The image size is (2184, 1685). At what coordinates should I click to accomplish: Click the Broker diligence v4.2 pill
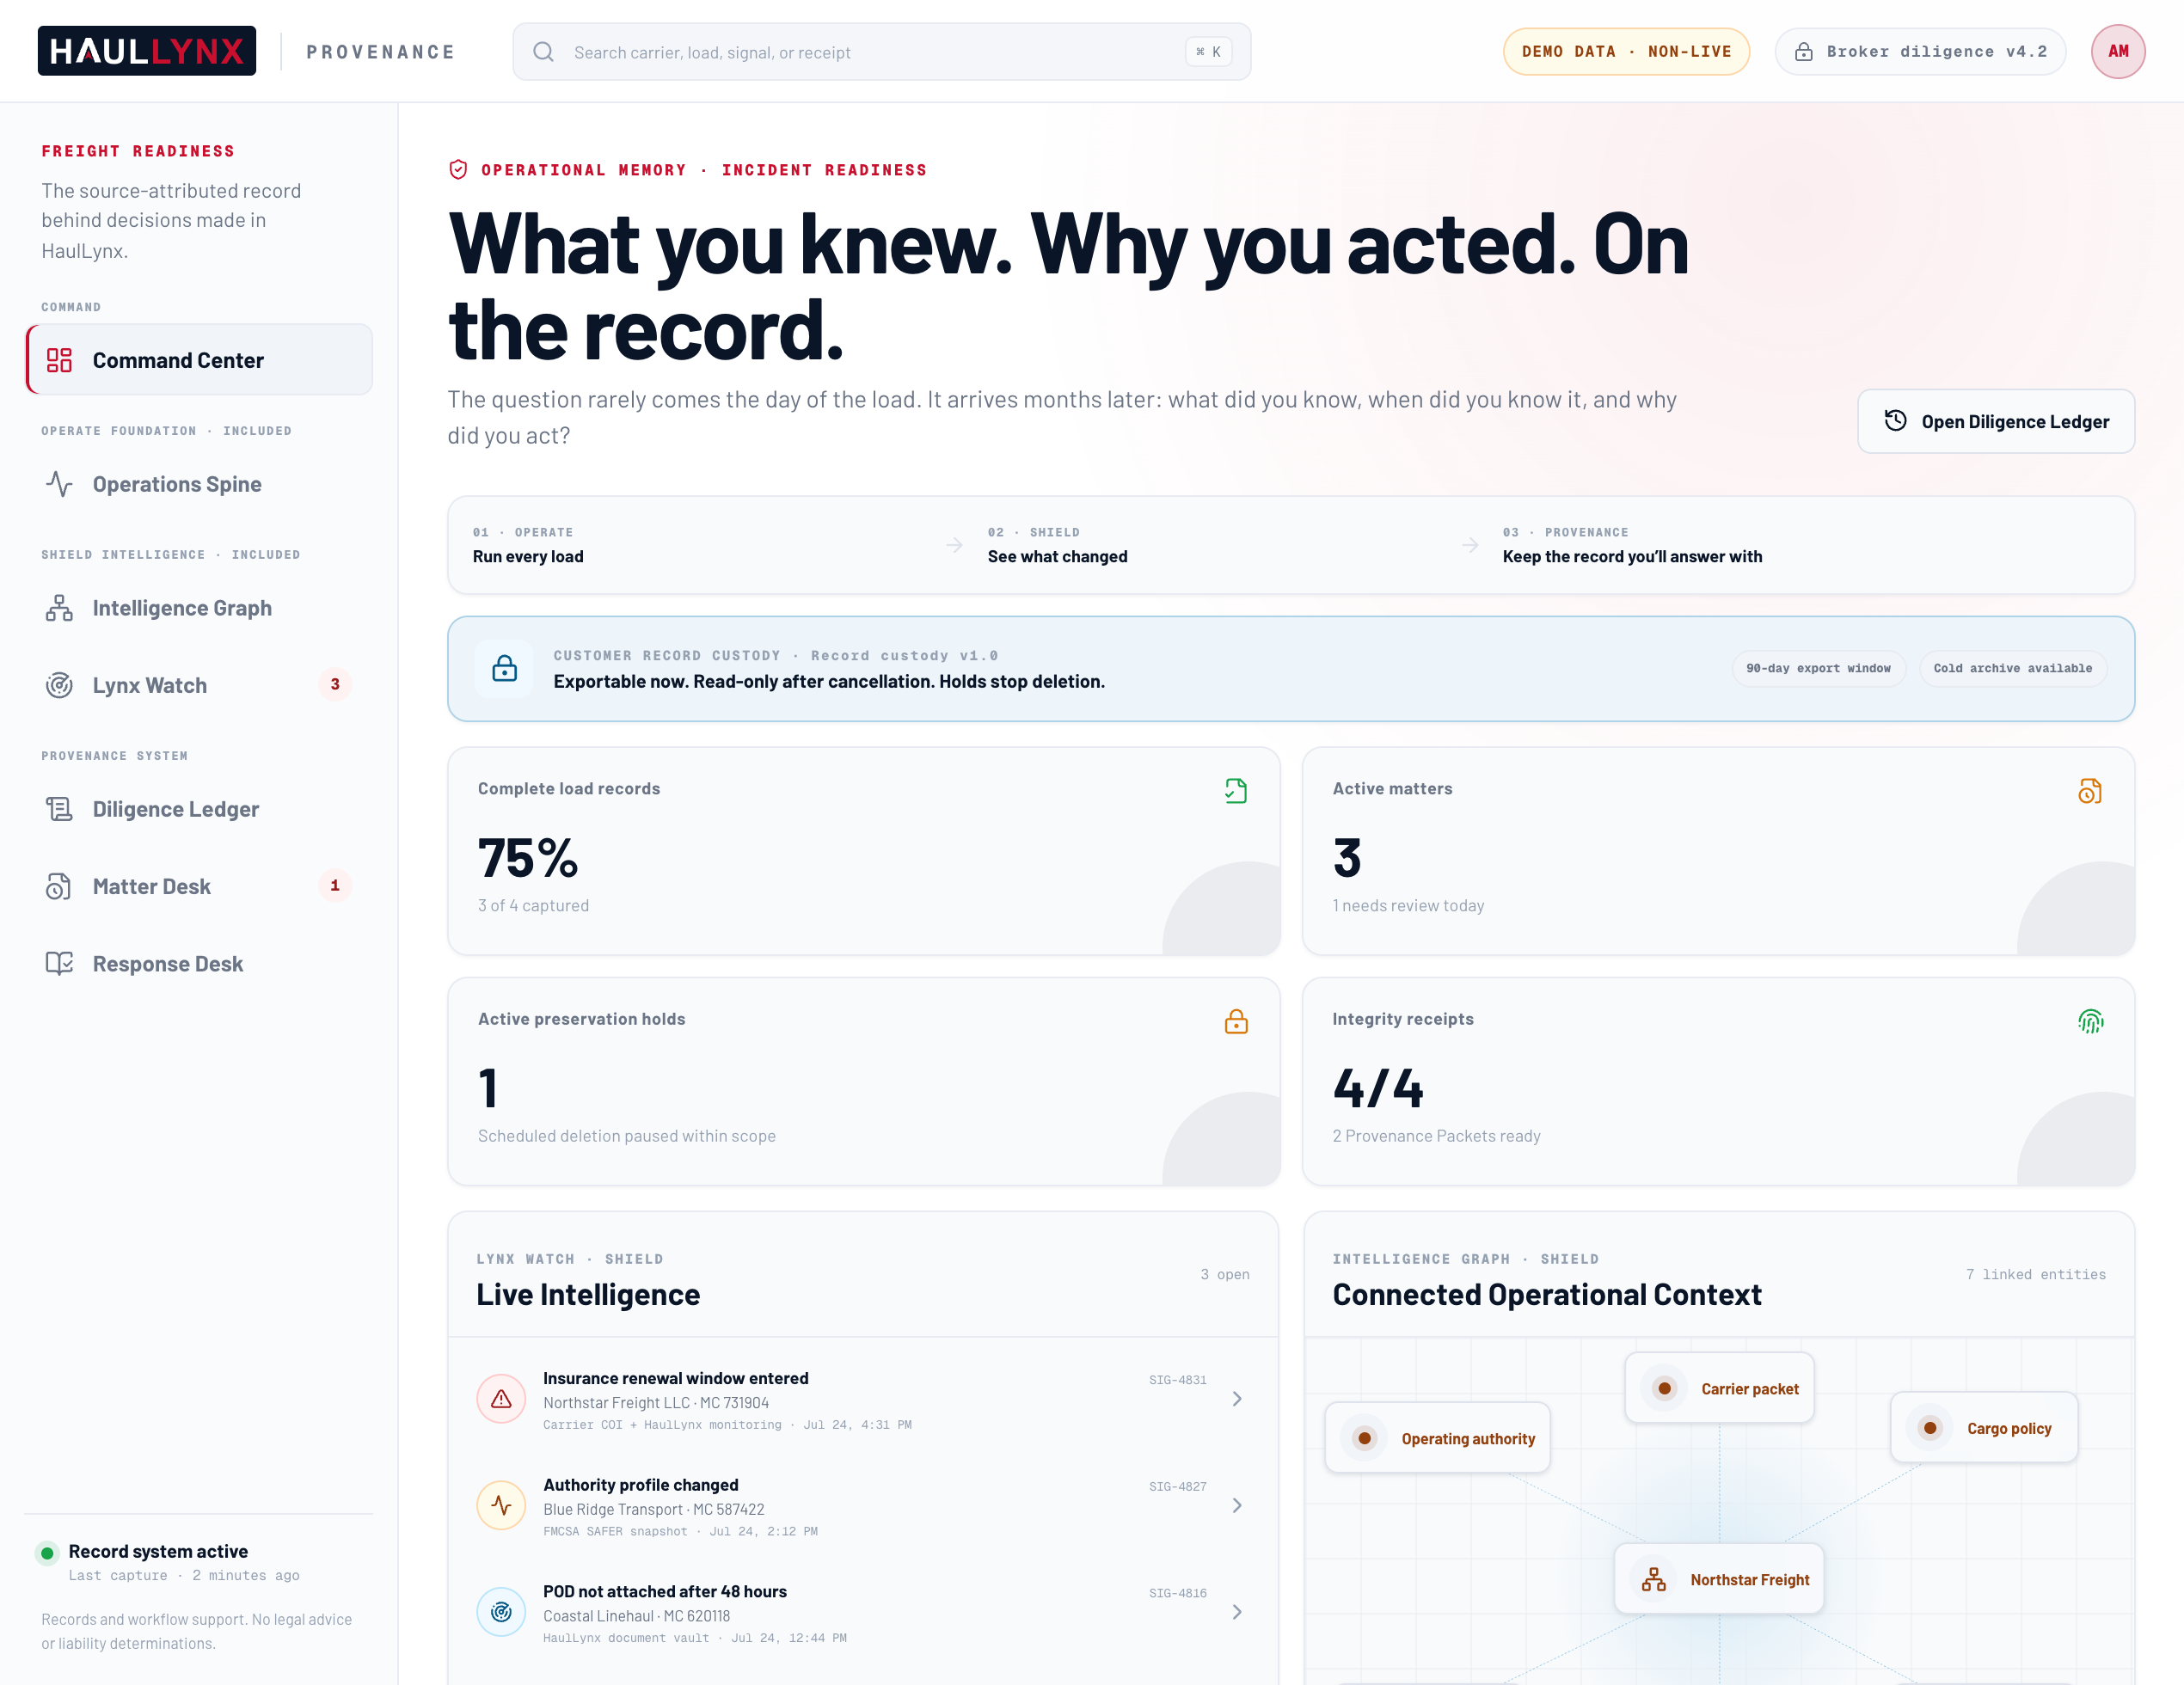click(1920, 51)
